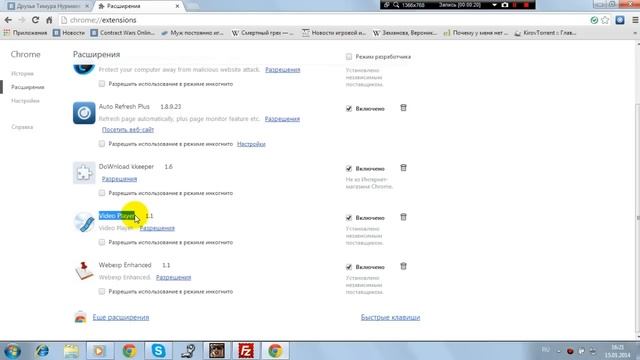Image resolution: width=640 pixels, height=360 pixels.
Task: Open the Быстрые клавиши link
Action: tap(390, 317)
